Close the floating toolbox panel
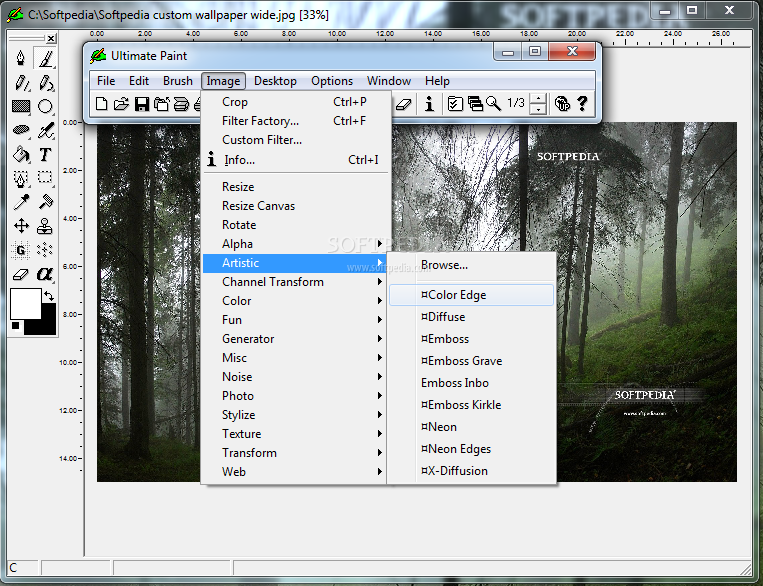This screenshot has width=763, height=586. tap(51, 38)
